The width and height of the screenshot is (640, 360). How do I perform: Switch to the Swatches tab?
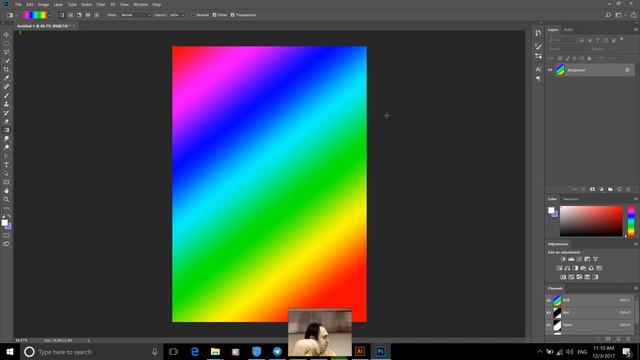[571, 199]
